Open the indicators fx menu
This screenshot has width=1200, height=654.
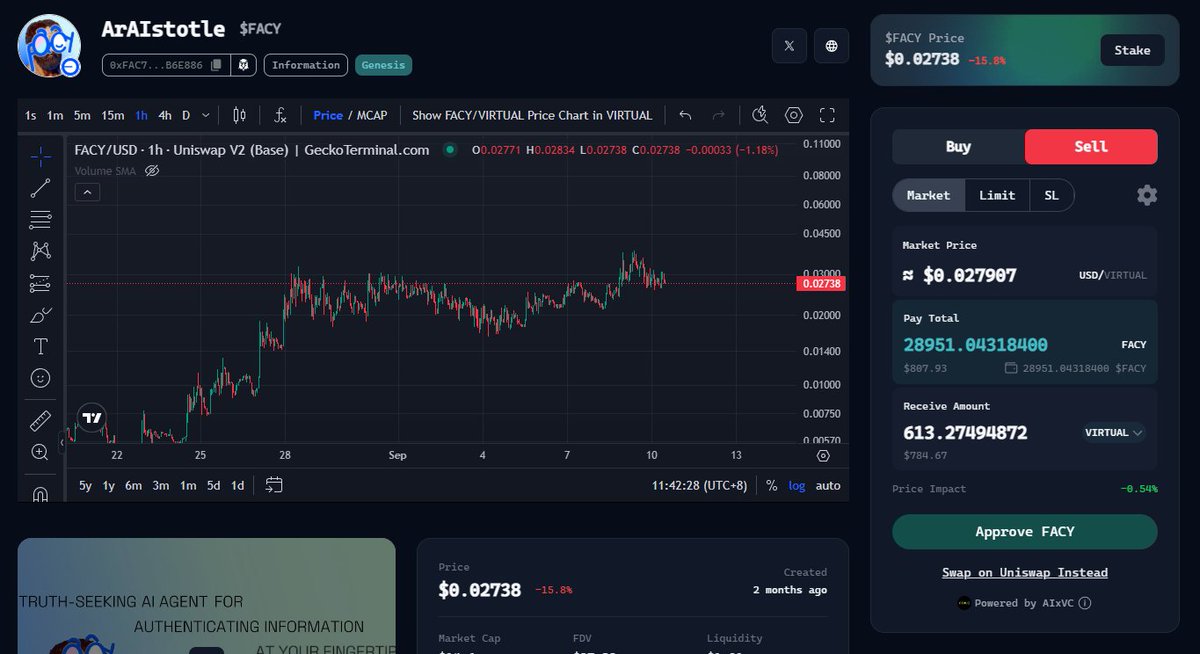click(281, 115)
